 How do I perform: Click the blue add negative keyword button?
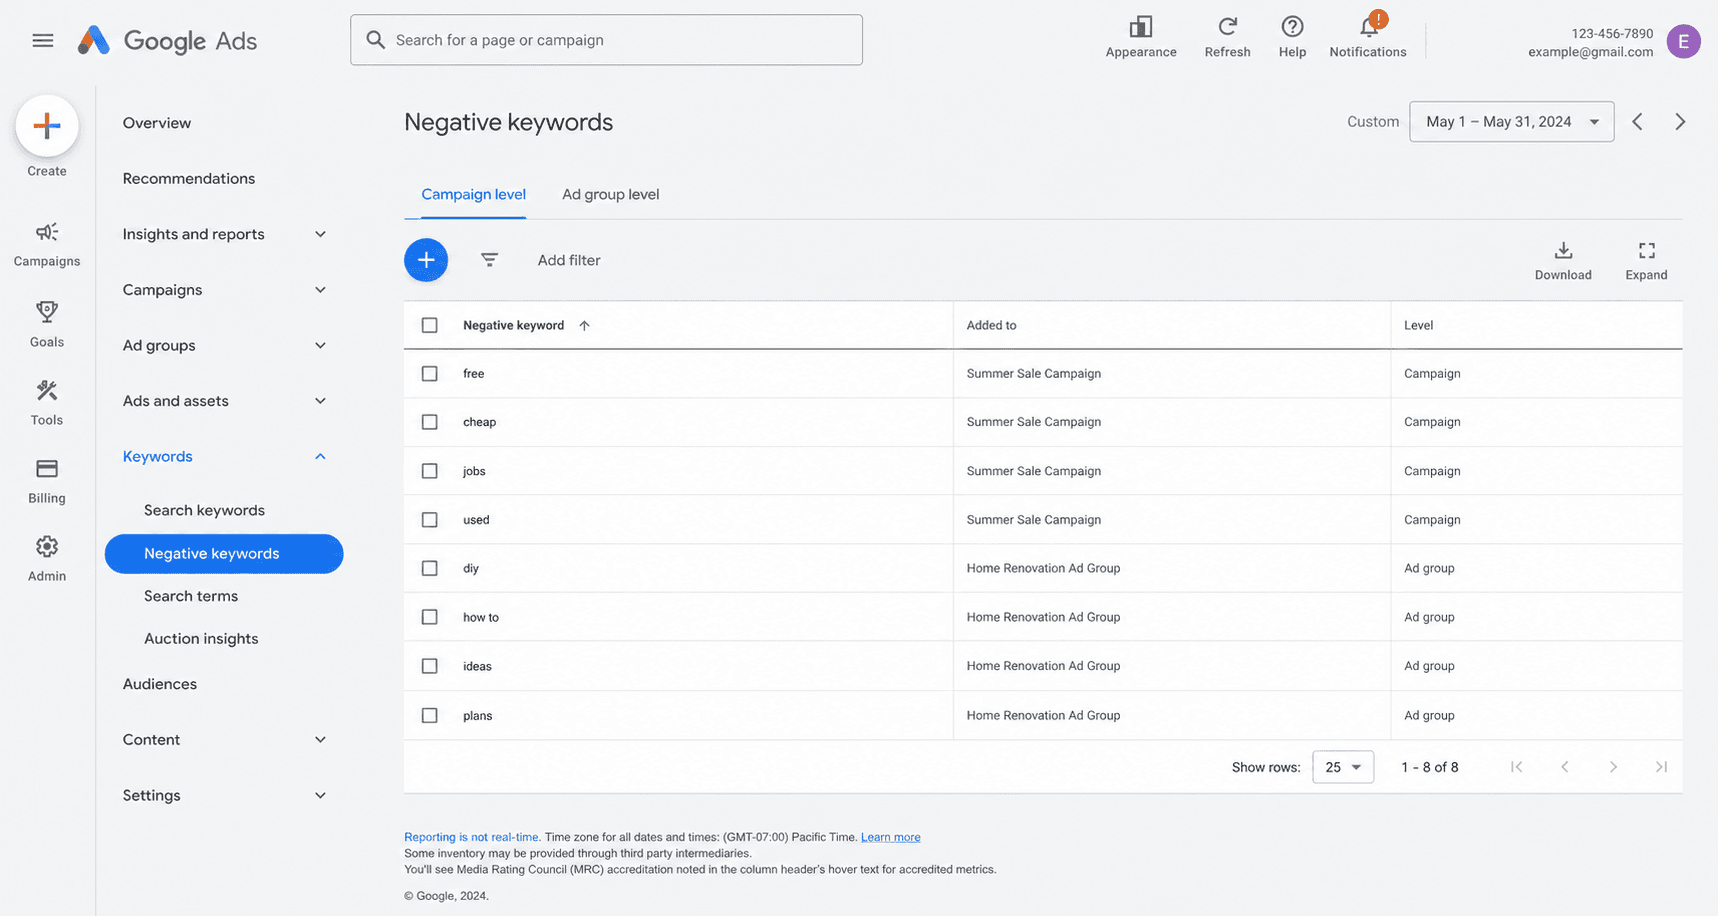coord(426,260)
